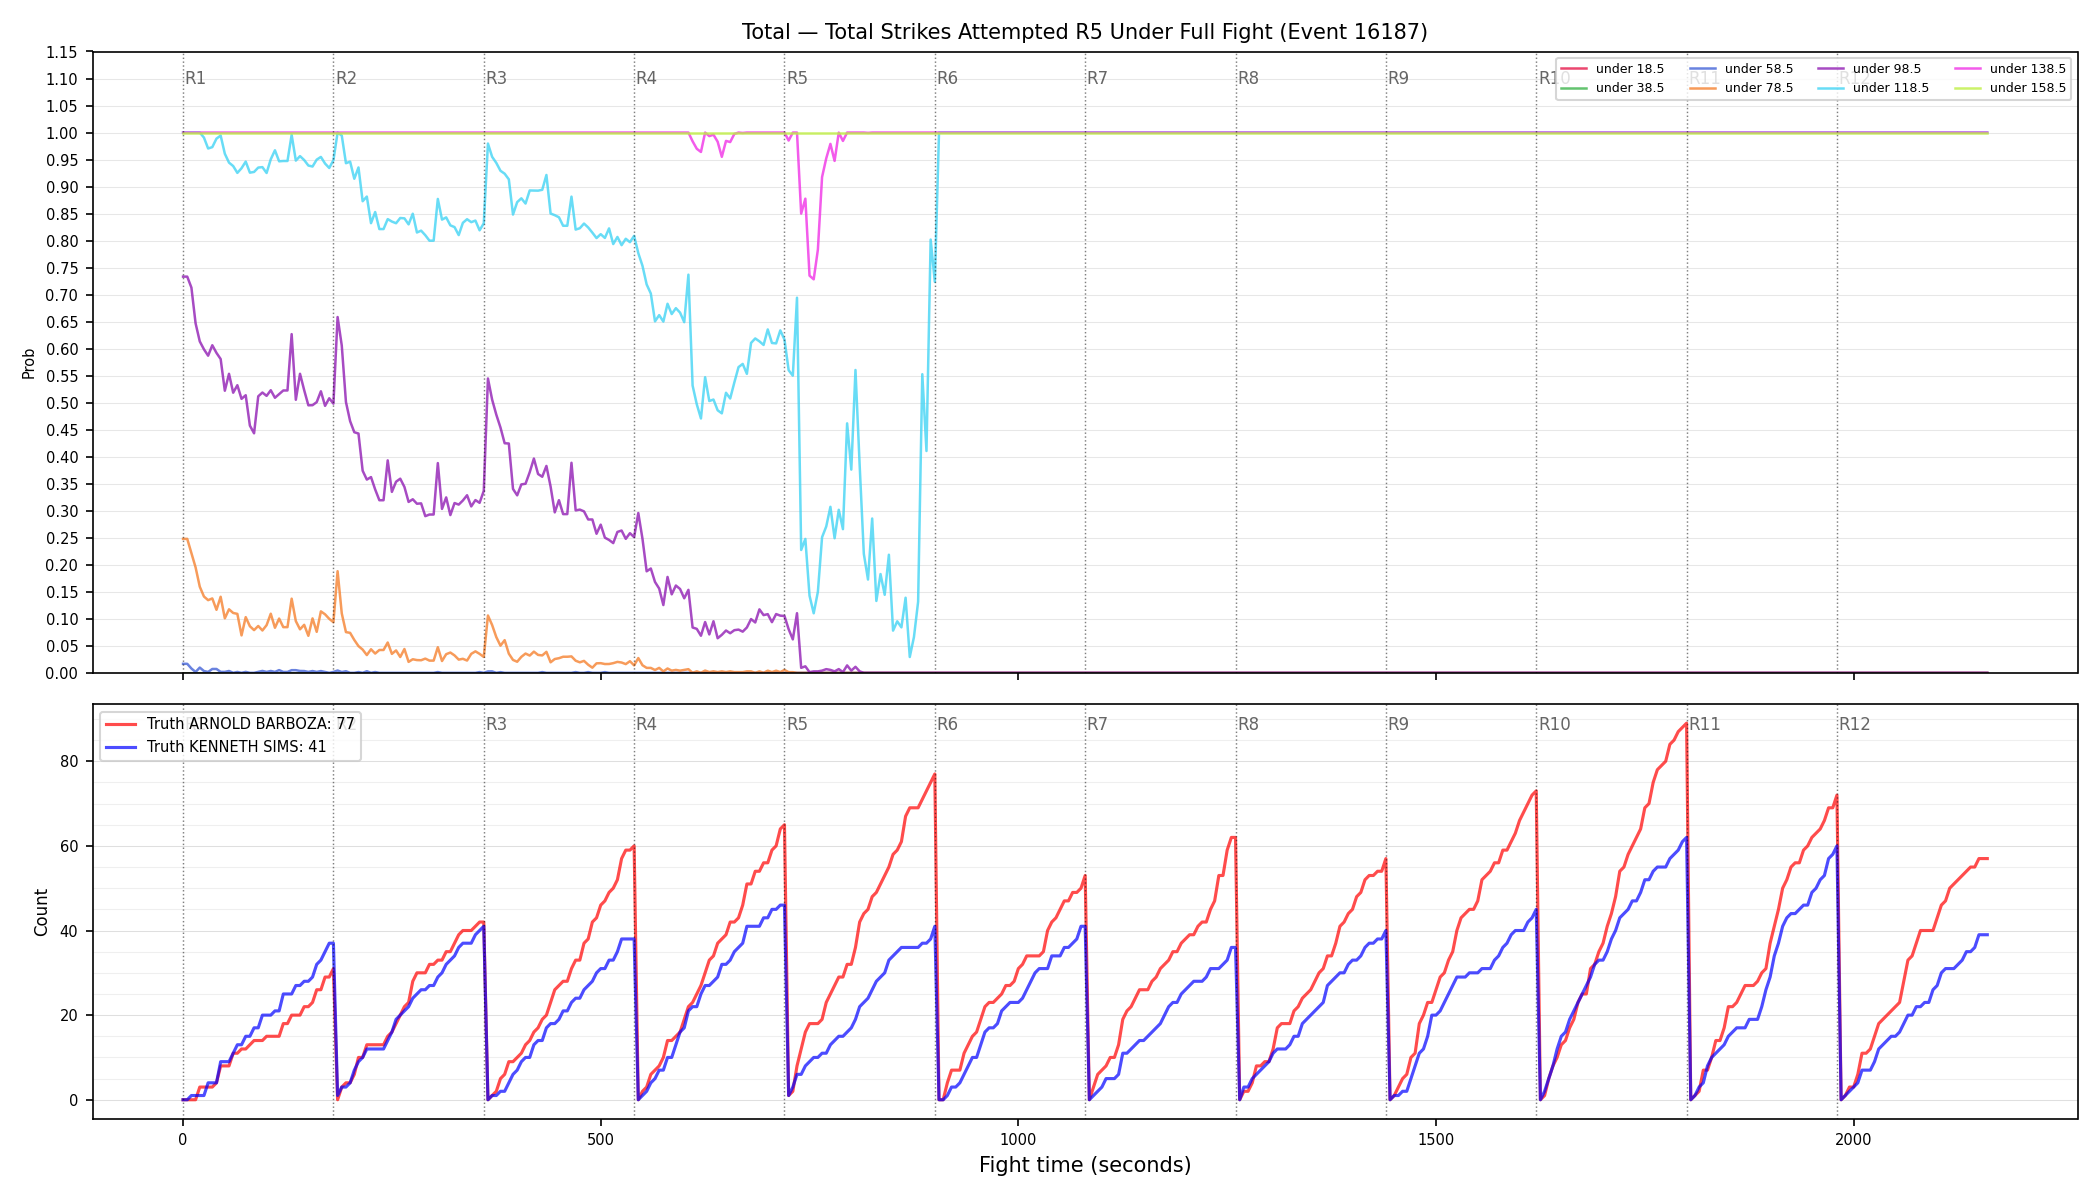Click the 1.00 tick on Prob axis
Viewport: 2100px width, 1200px height.
[61, 133]
